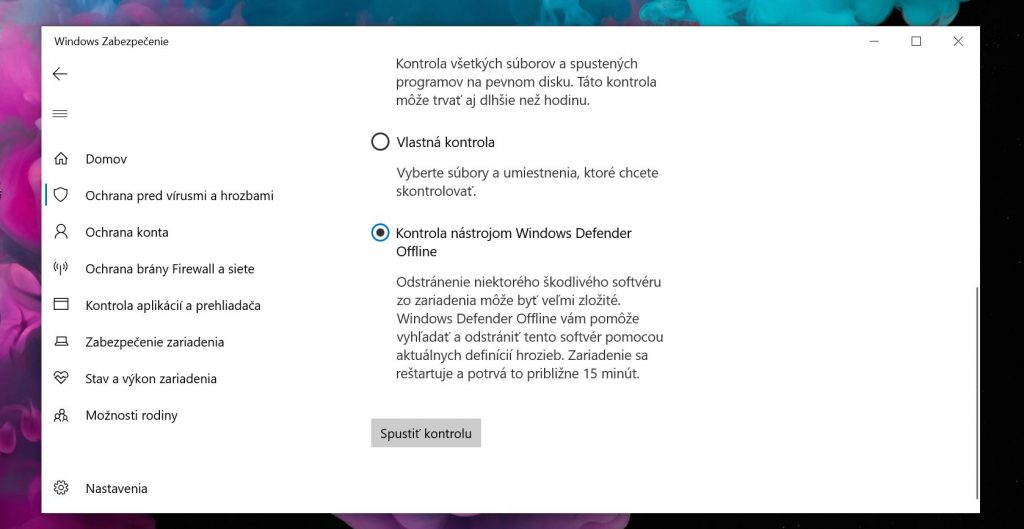Maximize the Windows Zabezpečenie window
This screenshot has width=1024, height=529.
tap(916, 41)
